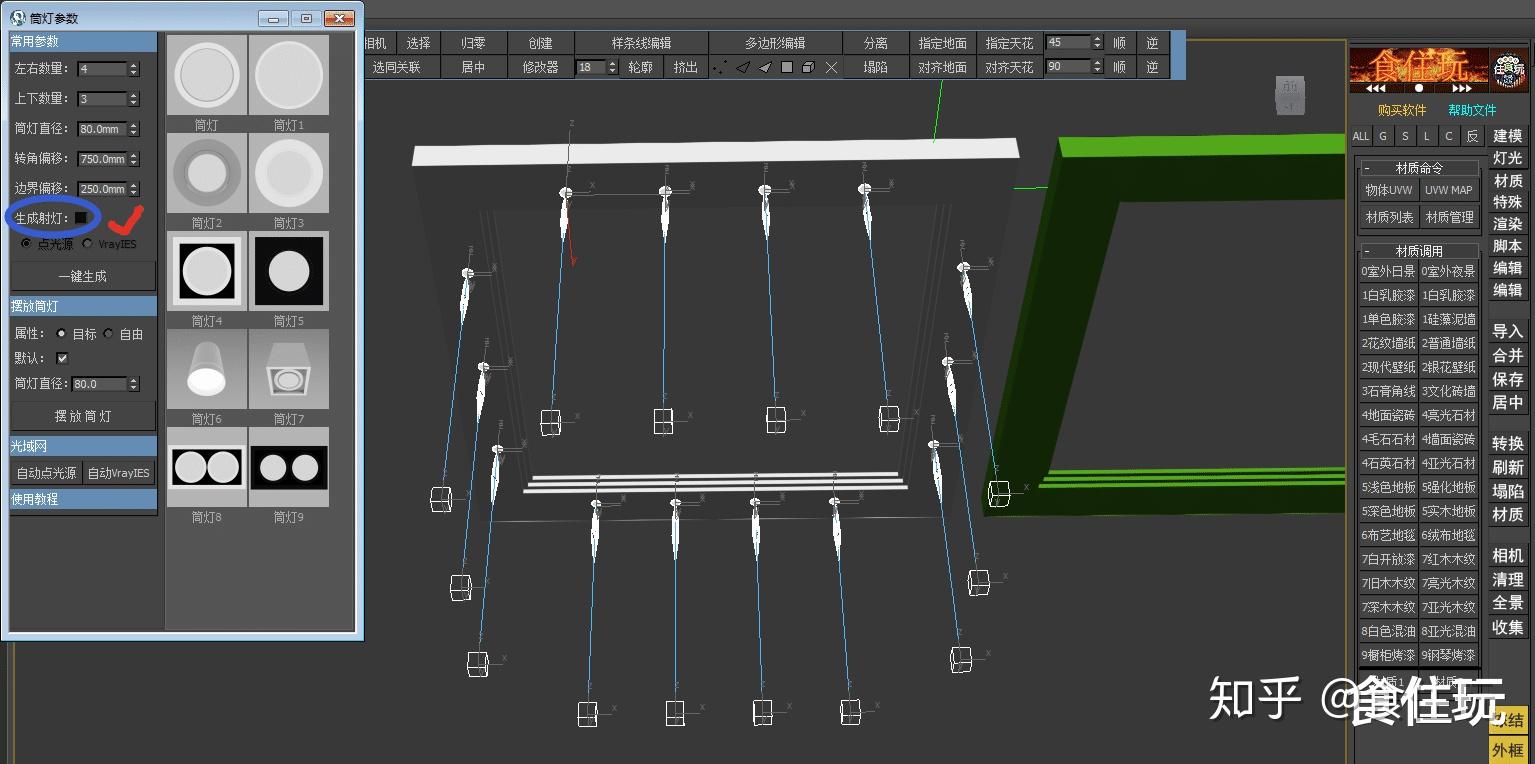Screen dimensions: 1535x764
Task: Click the rewind arrows under the banner
Action: click(x=1376, y=88)
